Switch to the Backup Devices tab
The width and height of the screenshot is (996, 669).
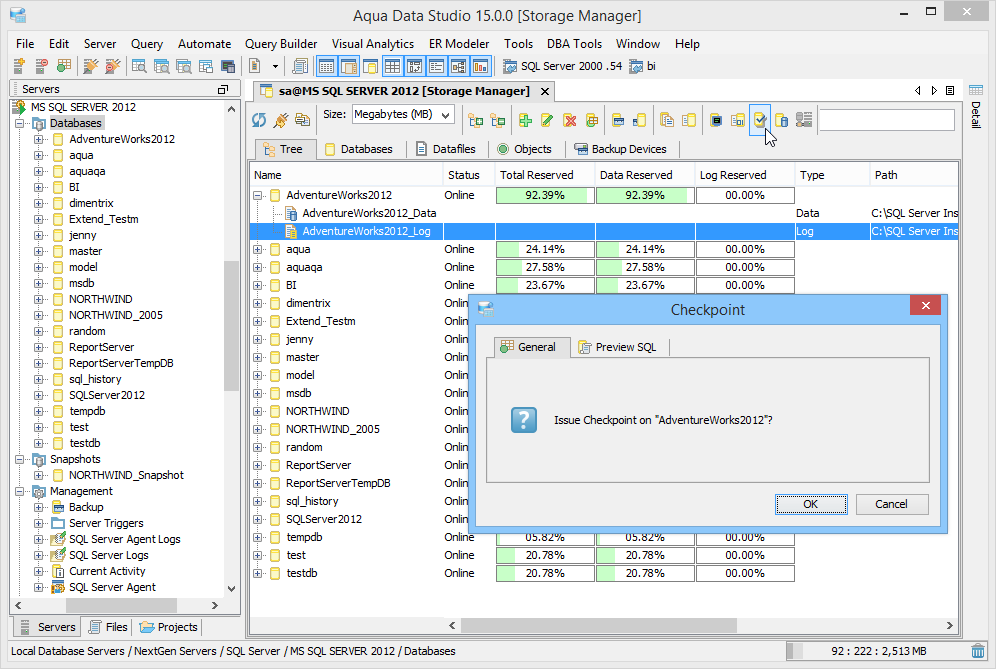tap(621, 149)
